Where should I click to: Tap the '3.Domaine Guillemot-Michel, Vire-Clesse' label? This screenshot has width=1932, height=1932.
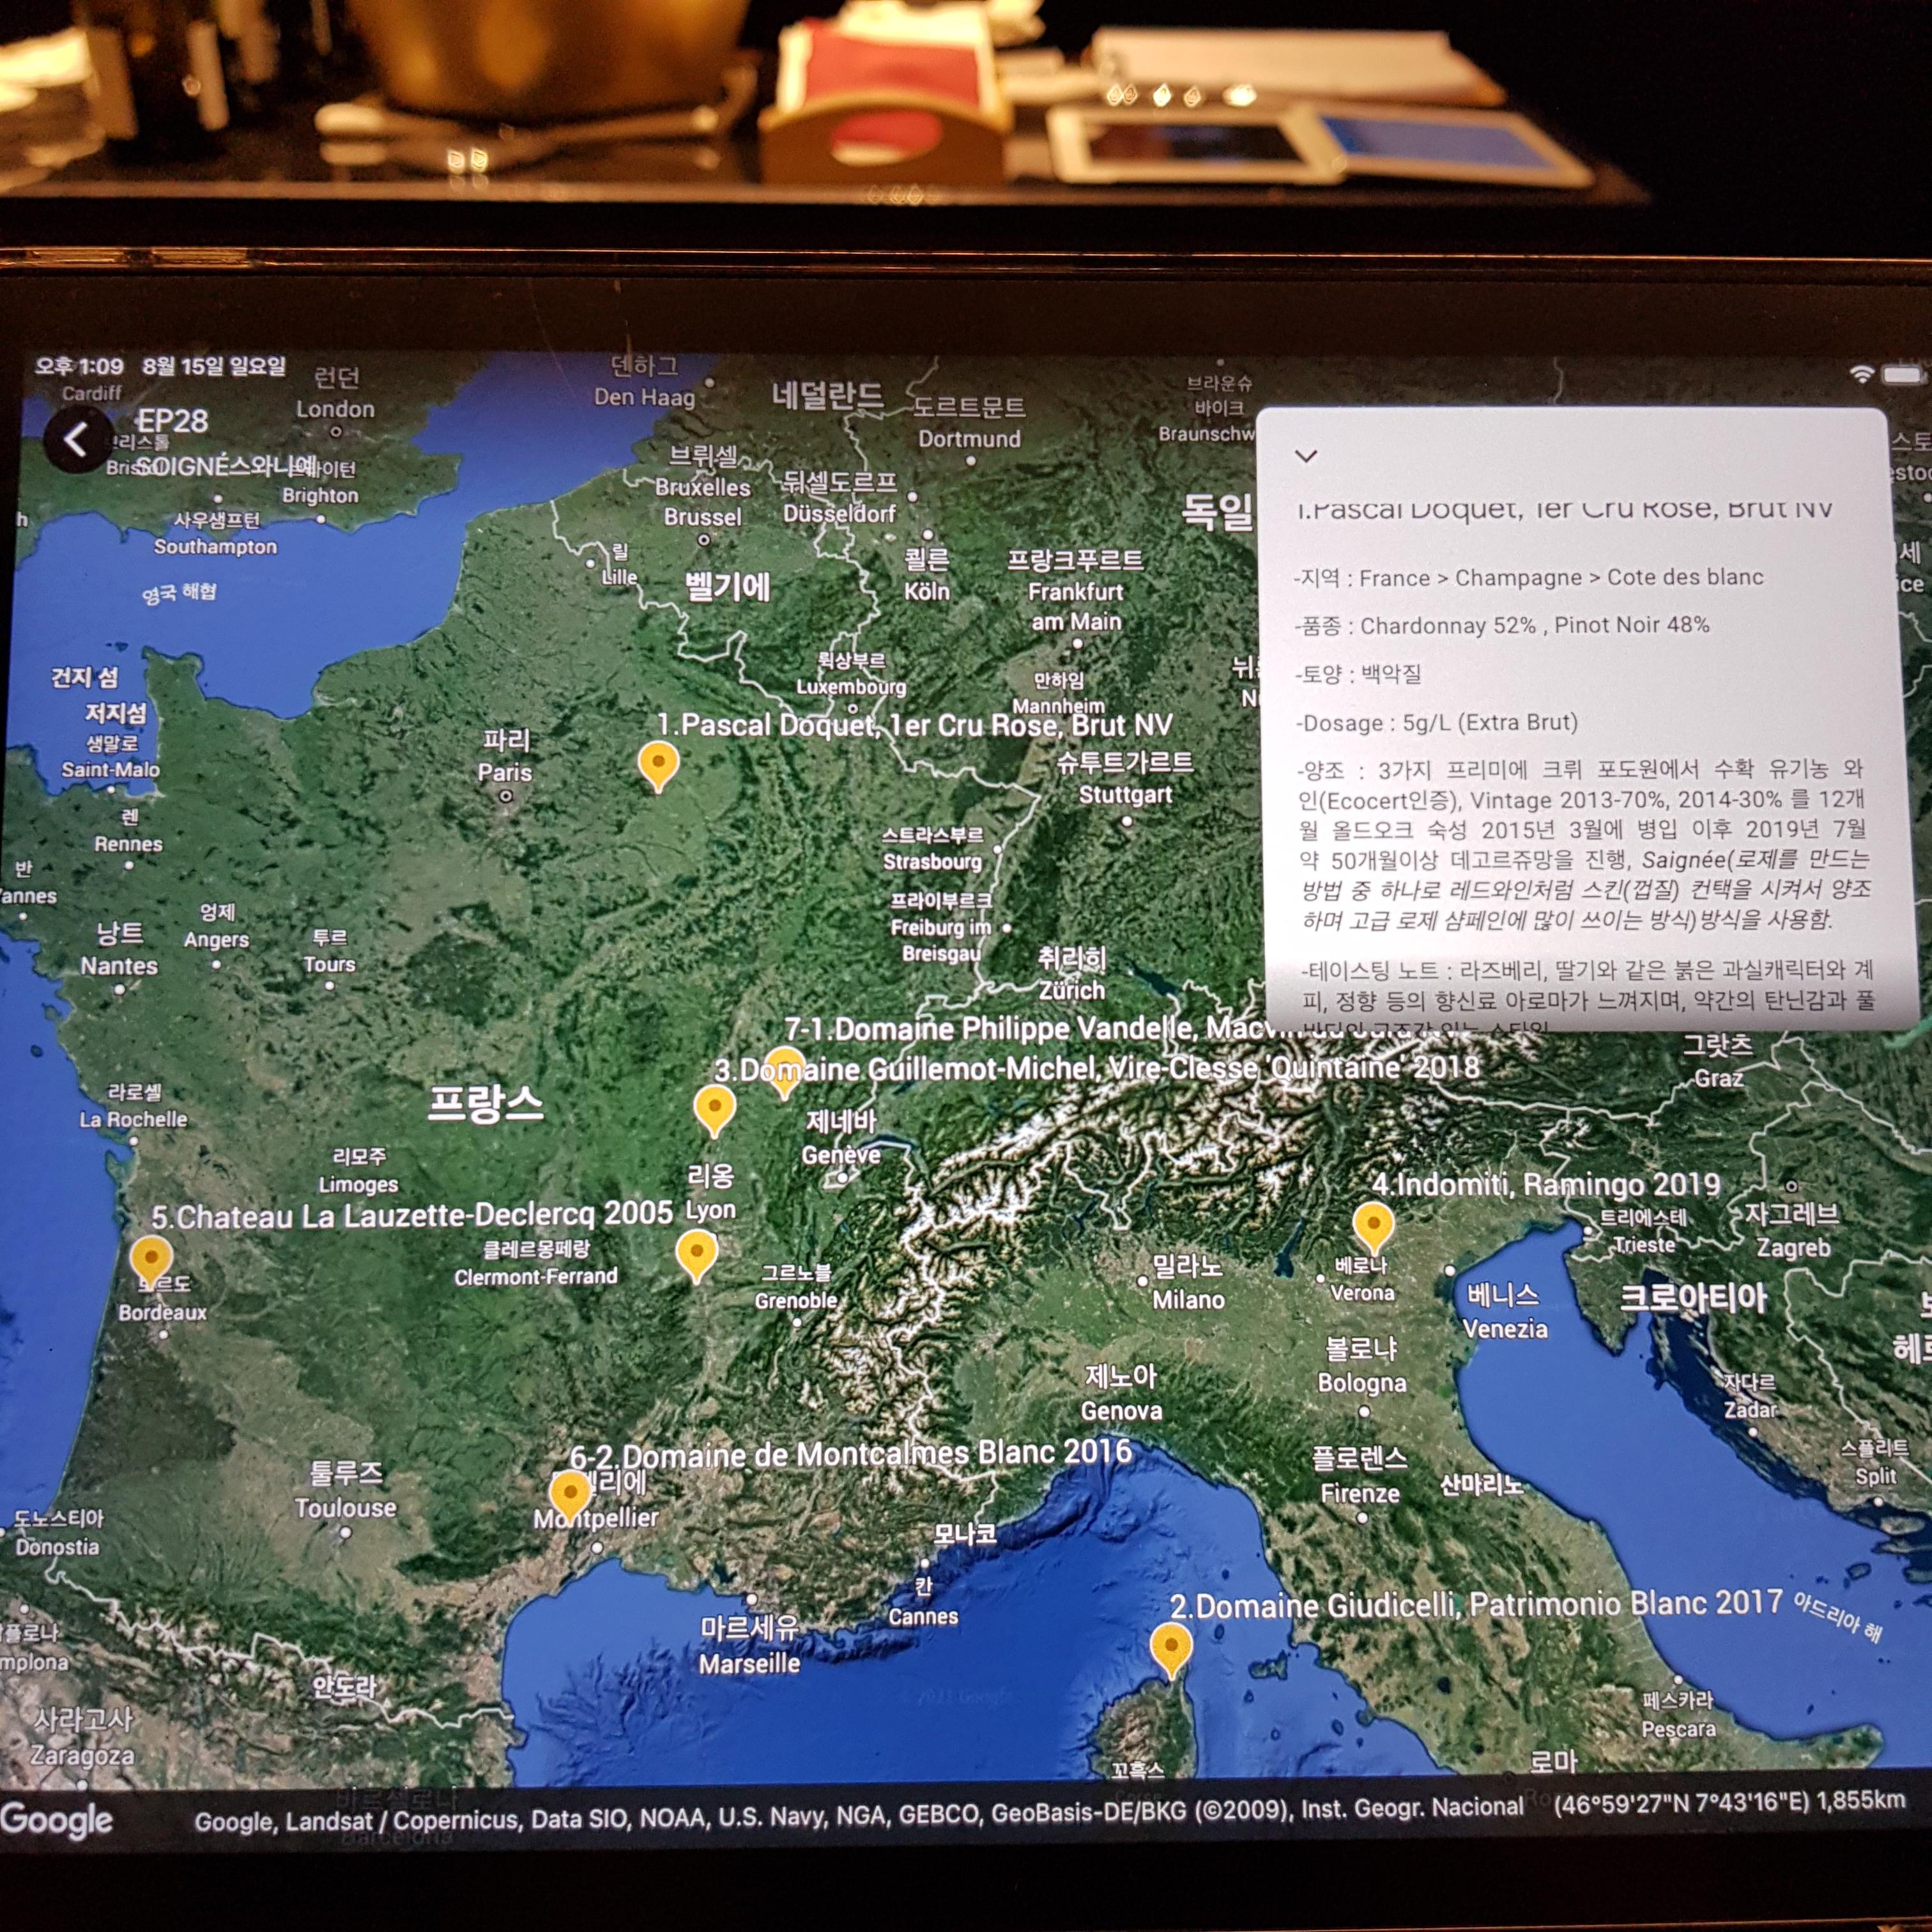[x=1096, y=1068]
